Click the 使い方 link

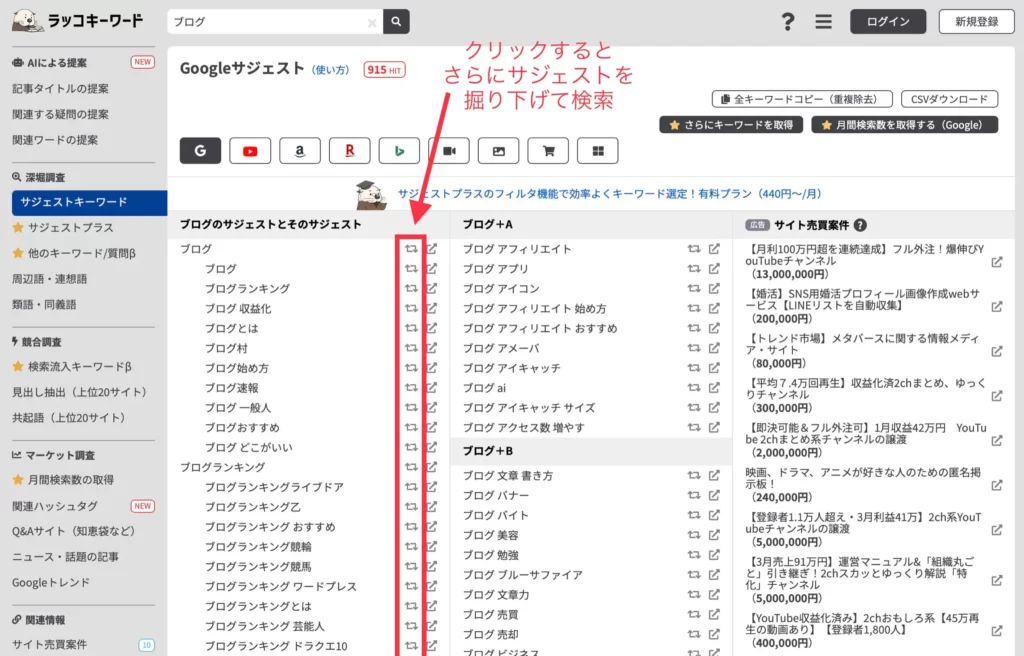(x=332, y=70)
